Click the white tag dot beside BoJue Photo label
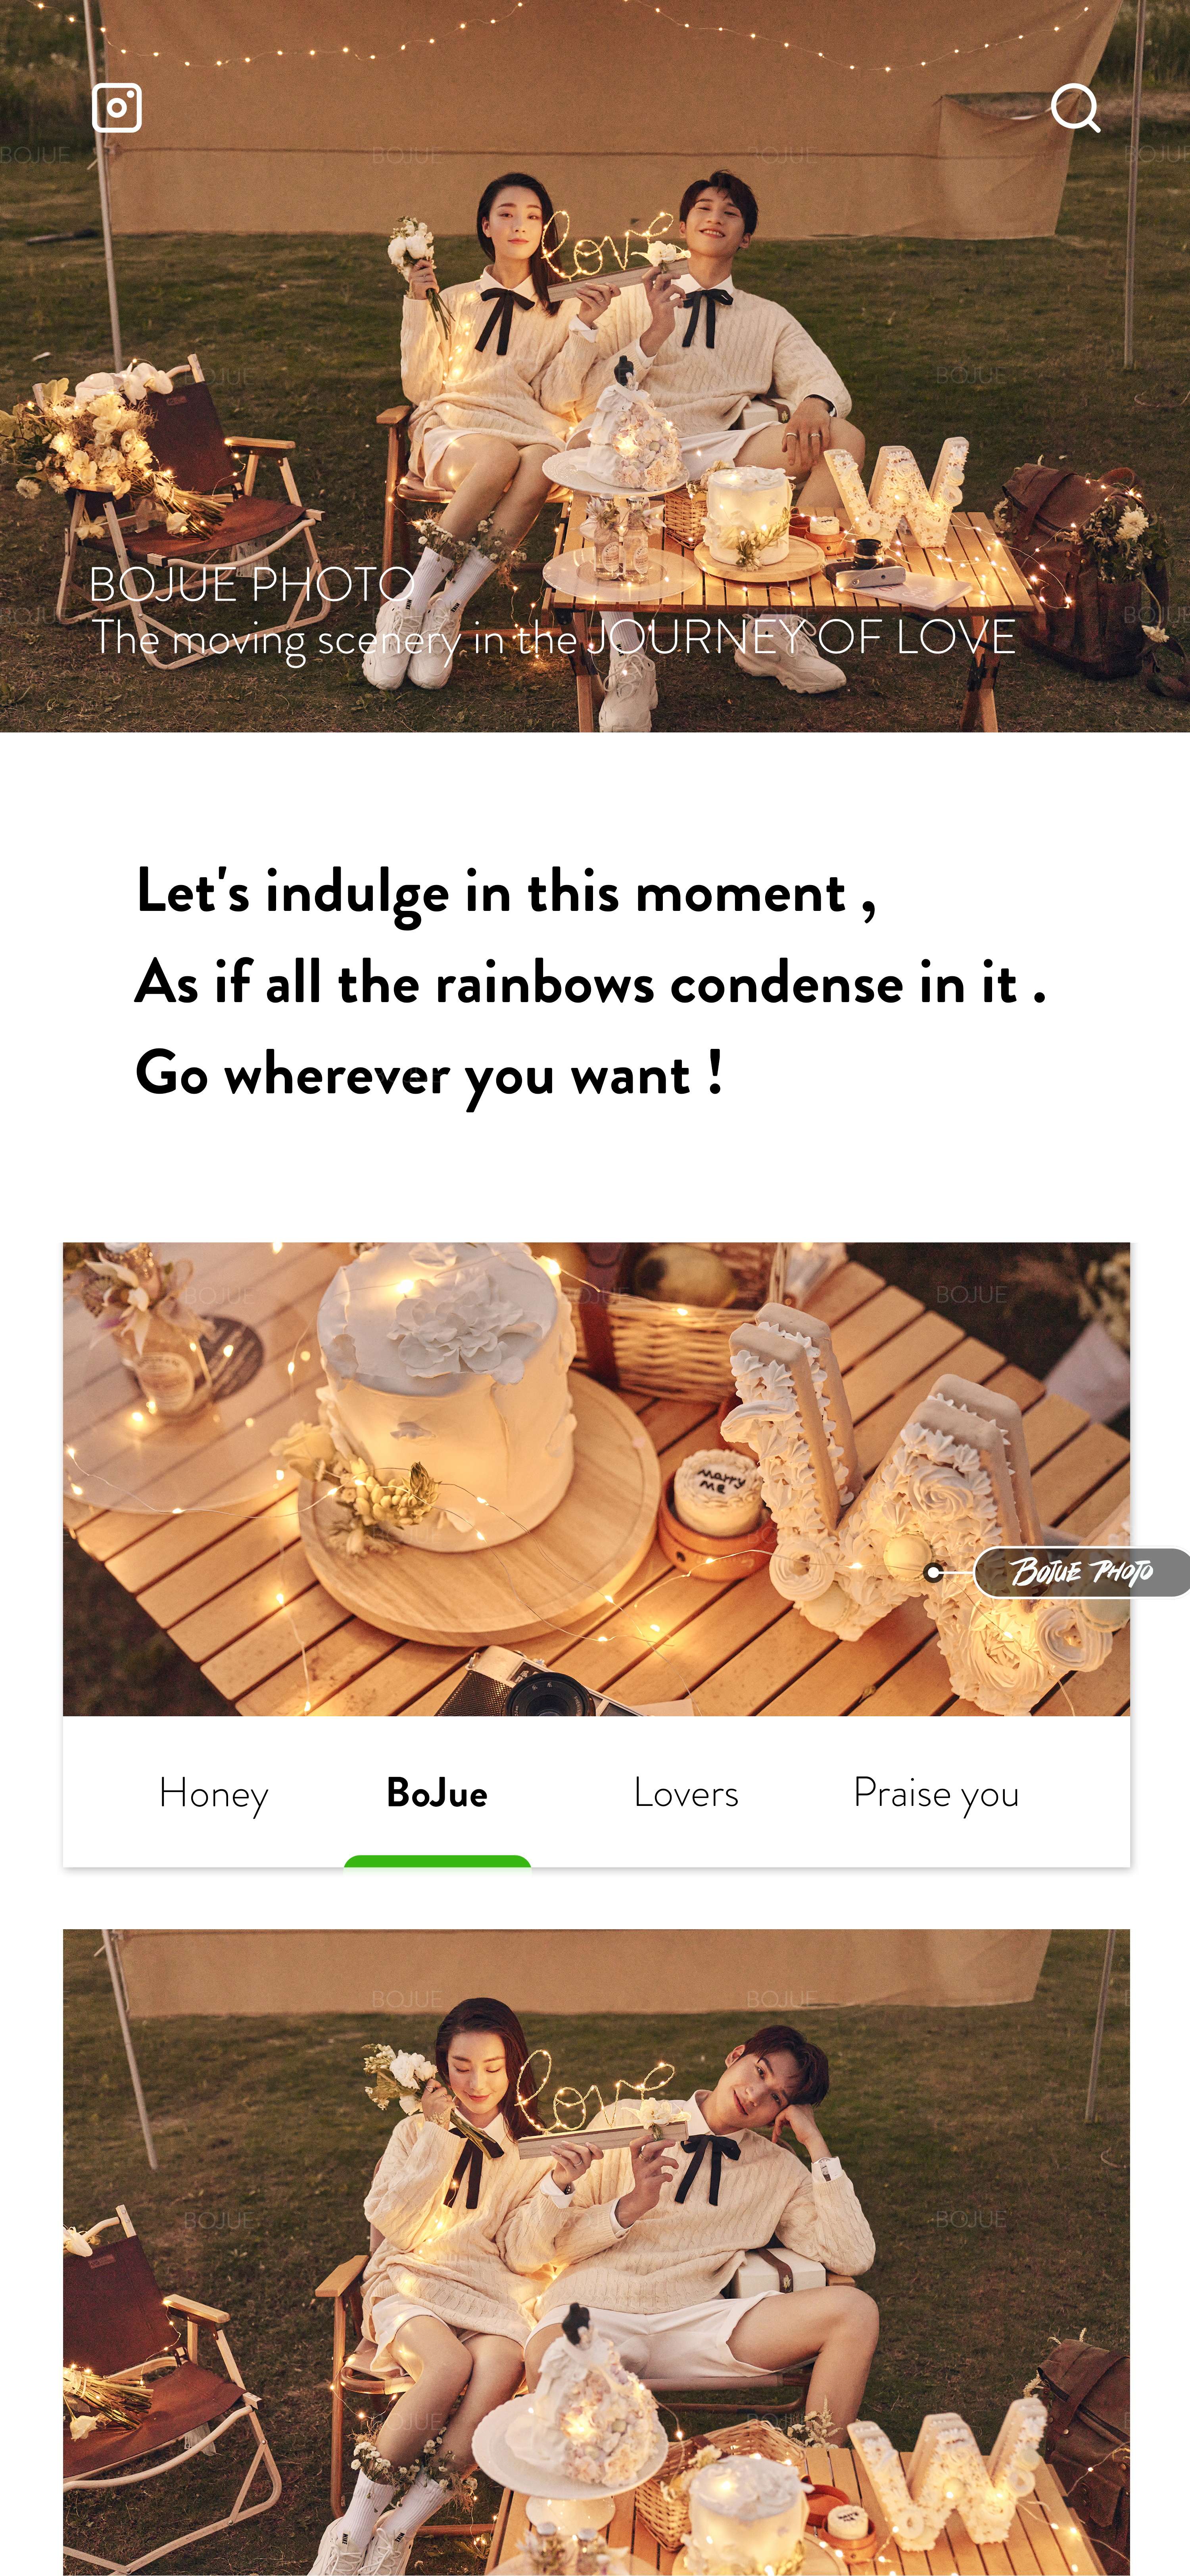The height and width of the screenshot is (2576, 1190). (933, 1573)
